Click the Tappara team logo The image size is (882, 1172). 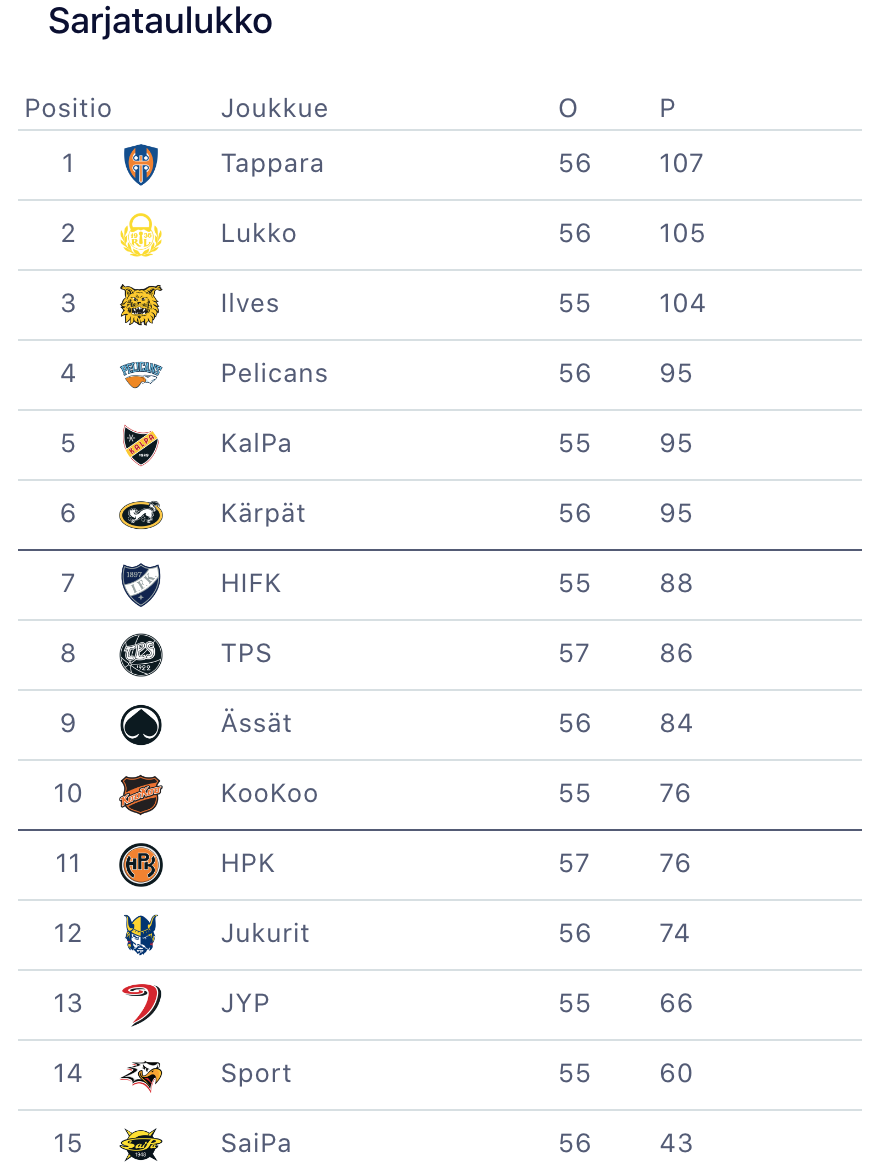click(140, 165)
